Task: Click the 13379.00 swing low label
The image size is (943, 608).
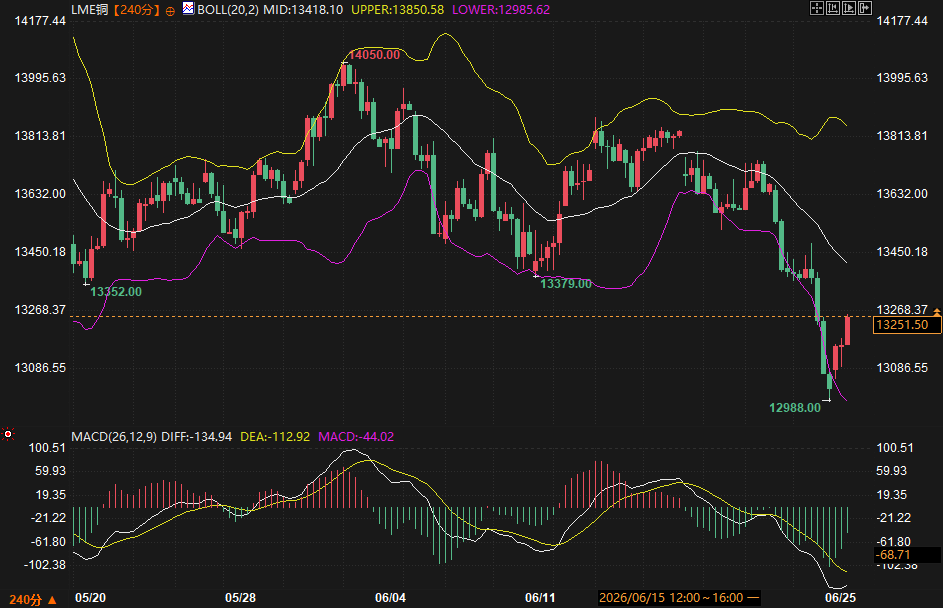Action: pyautogui.click(x=566, y=283)
